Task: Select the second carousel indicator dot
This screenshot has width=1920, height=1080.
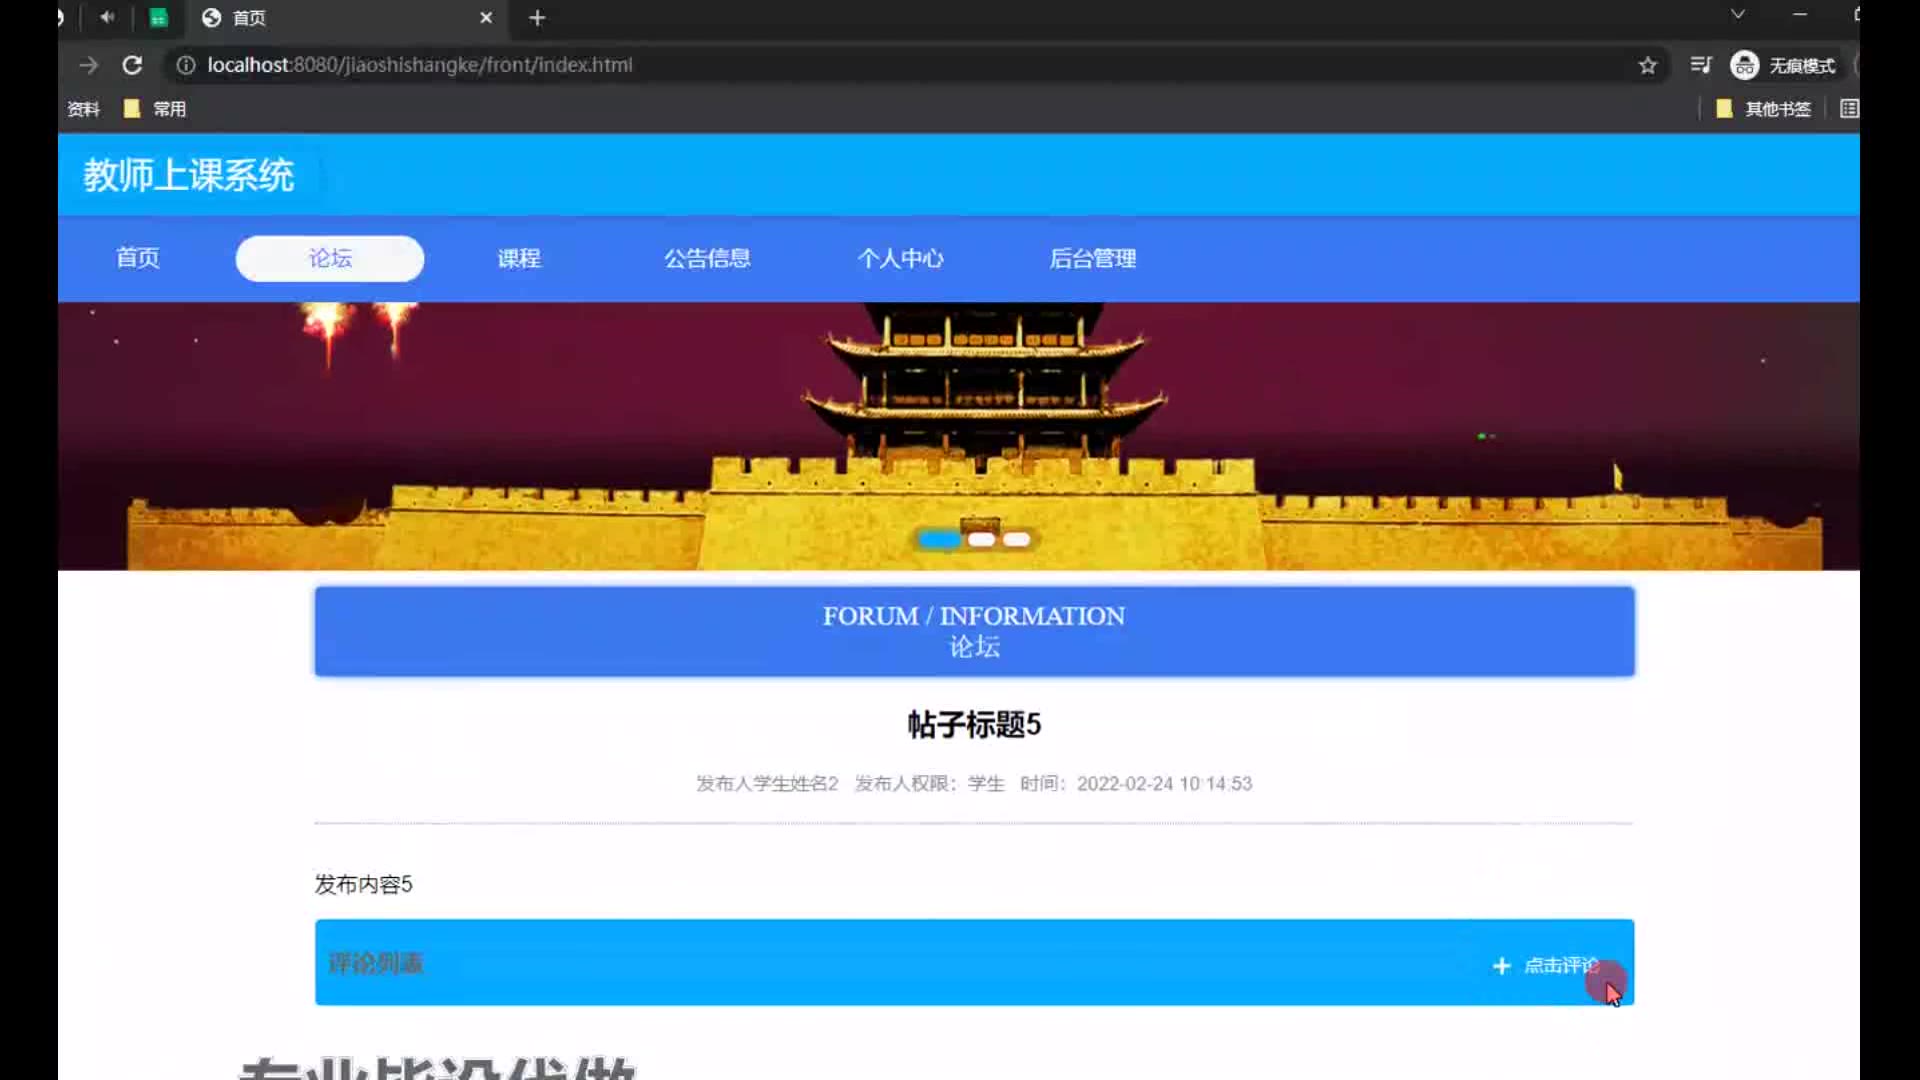Action: click(x=981, y=540)
